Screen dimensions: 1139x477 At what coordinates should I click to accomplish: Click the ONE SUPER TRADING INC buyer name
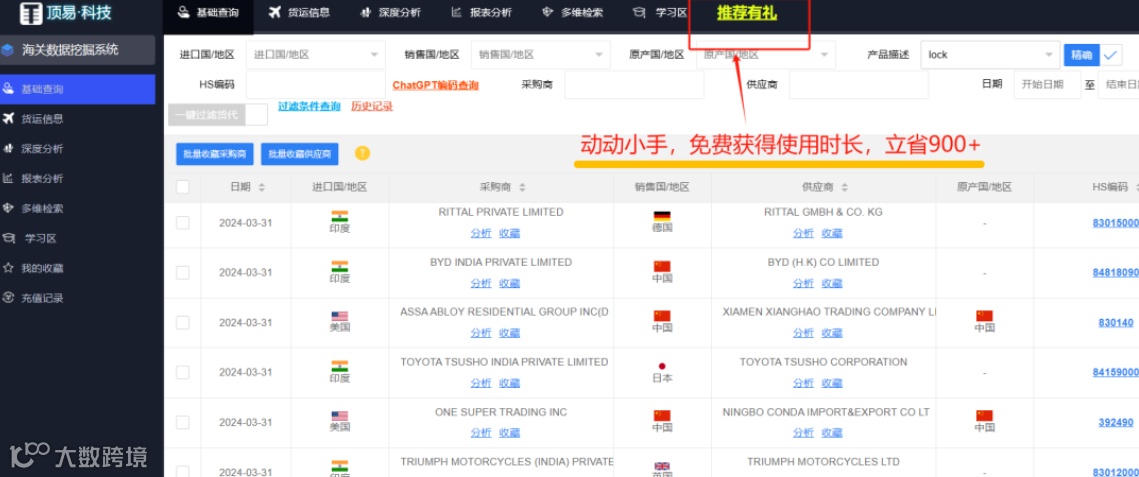(x=500, y=412)
